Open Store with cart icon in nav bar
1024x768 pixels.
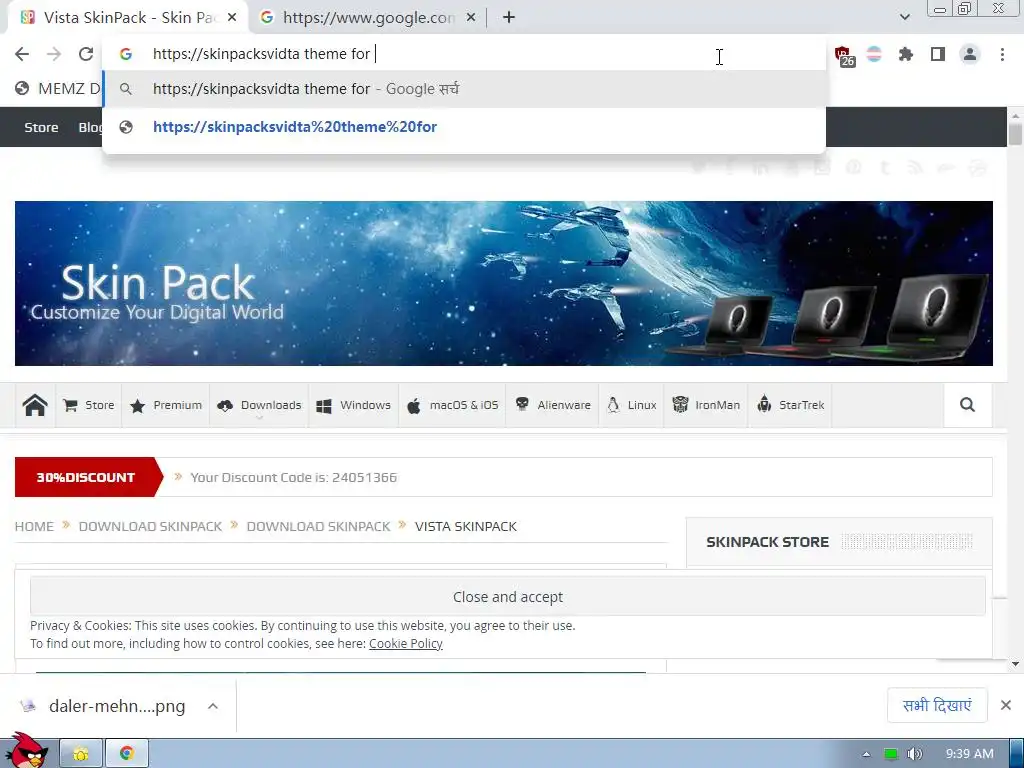89,406
